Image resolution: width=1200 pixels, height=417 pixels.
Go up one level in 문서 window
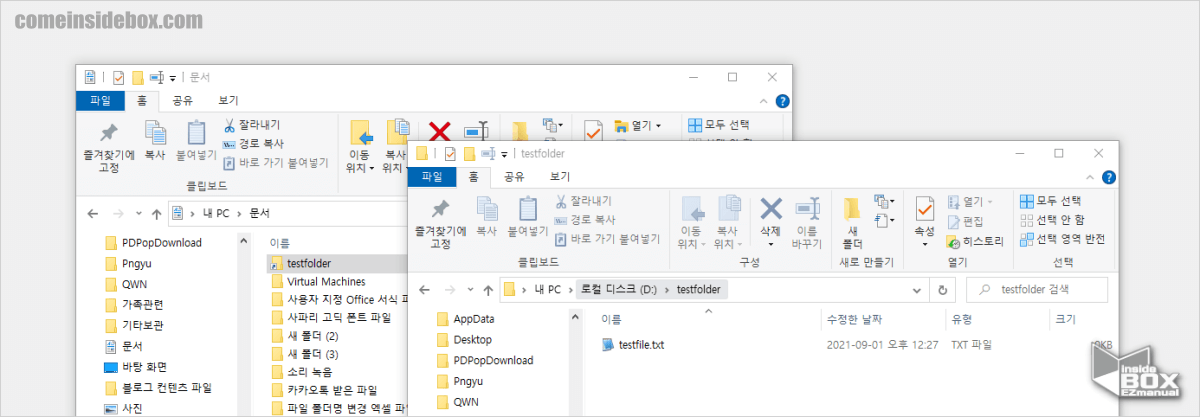pyautogui.click(x=155, y=213)
